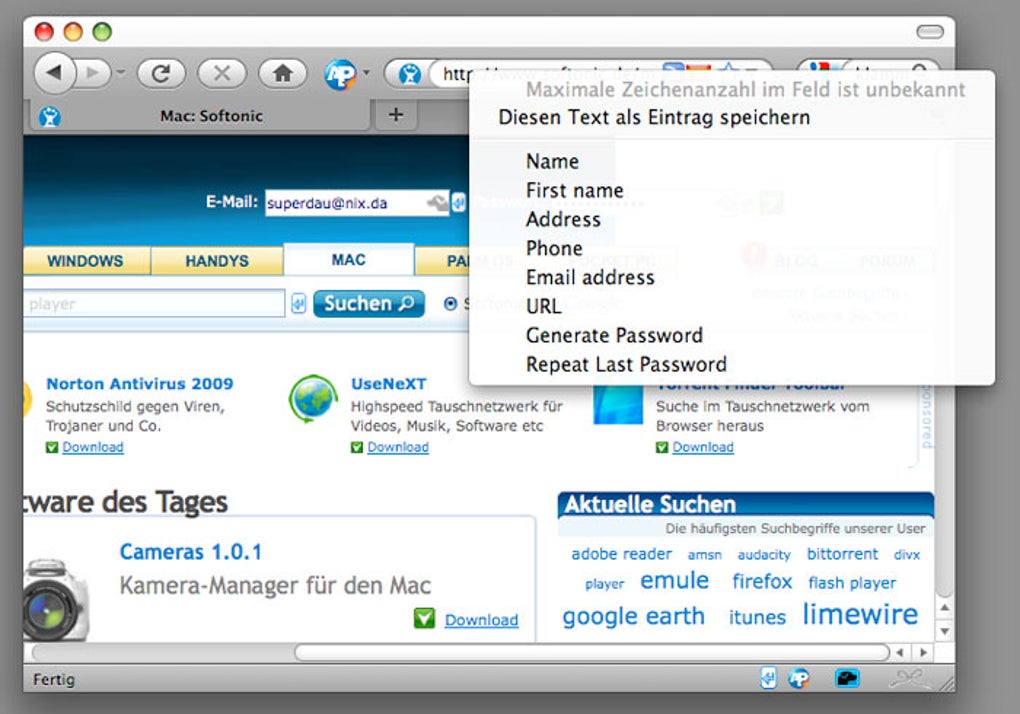Click emule search tag

pos(675,580)
